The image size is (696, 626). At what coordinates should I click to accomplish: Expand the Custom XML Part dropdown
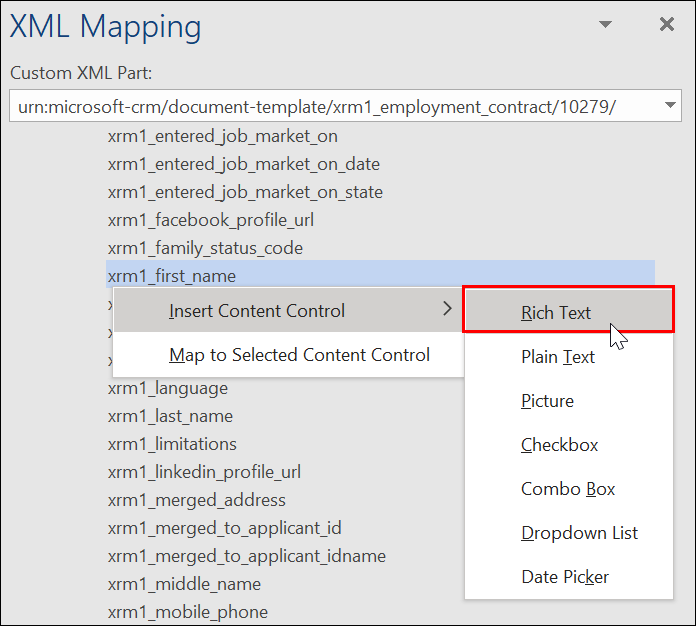click(x=669, y=106)
